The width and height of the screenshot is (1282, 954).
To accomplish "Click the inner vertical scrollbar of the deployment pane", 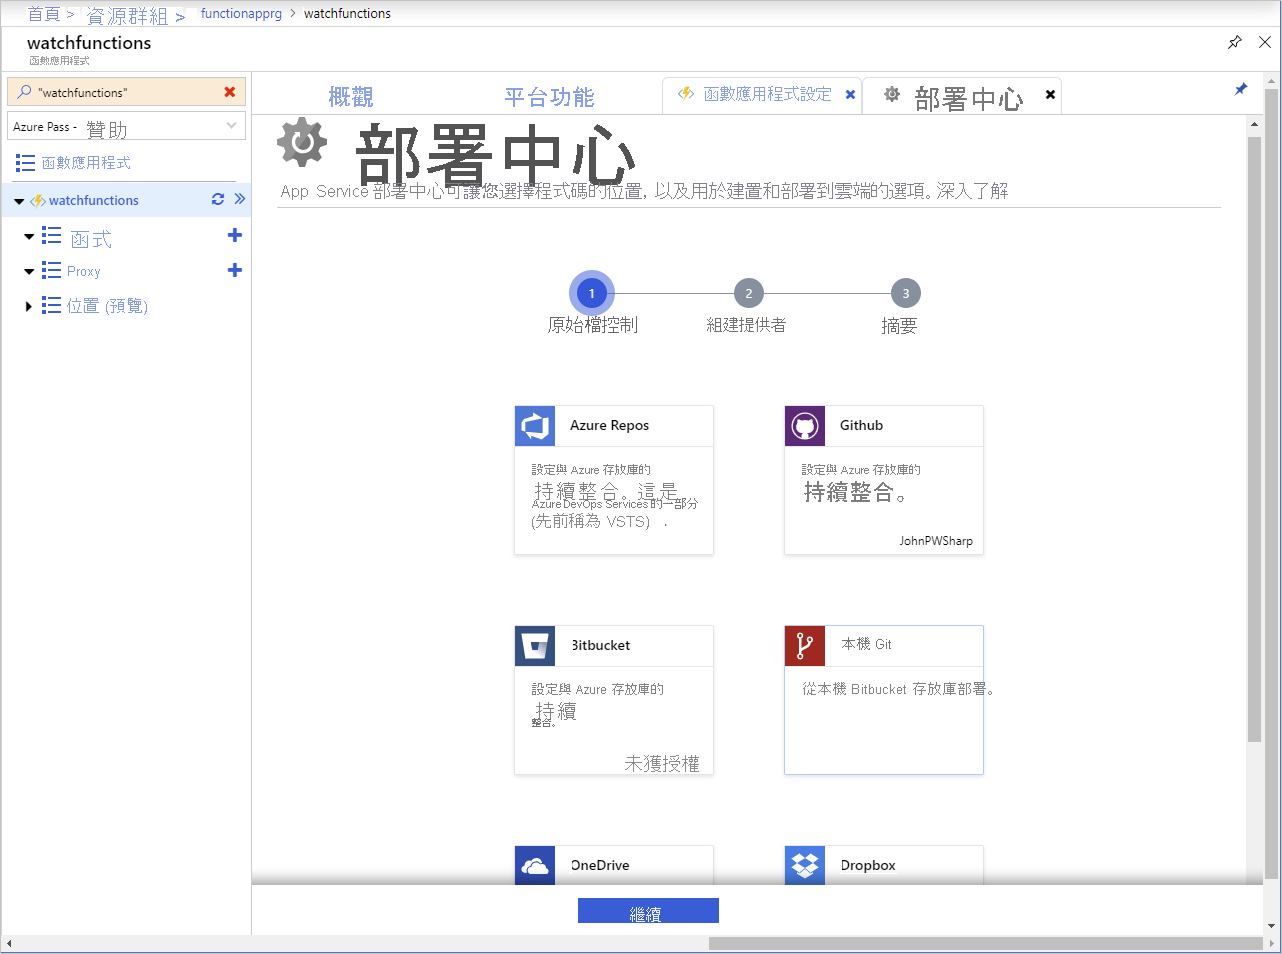I will point(1254,438).
